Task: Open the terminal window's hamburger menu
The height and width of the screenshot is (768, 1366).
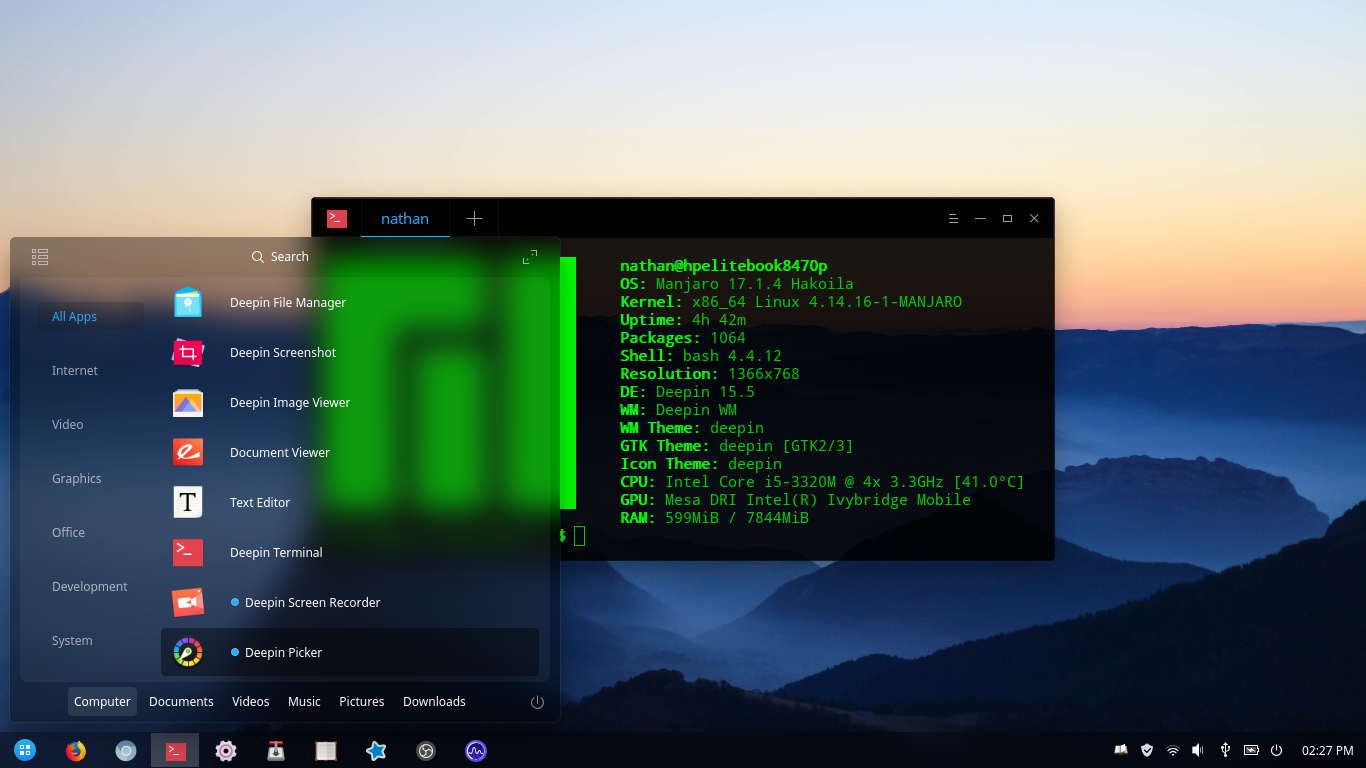Action: pyautogui.click(x=953, y=219)
